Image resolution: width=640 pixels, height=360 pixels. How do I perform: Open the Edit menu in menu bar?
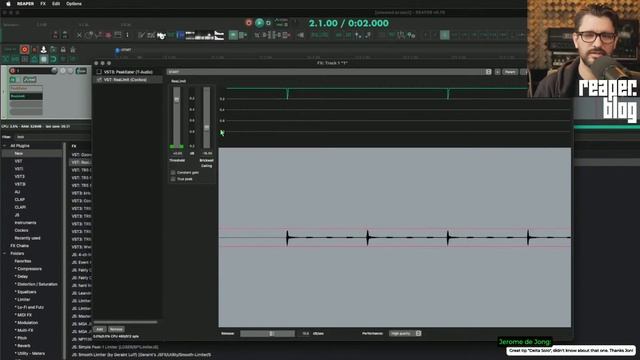click(x=56, y=4)
